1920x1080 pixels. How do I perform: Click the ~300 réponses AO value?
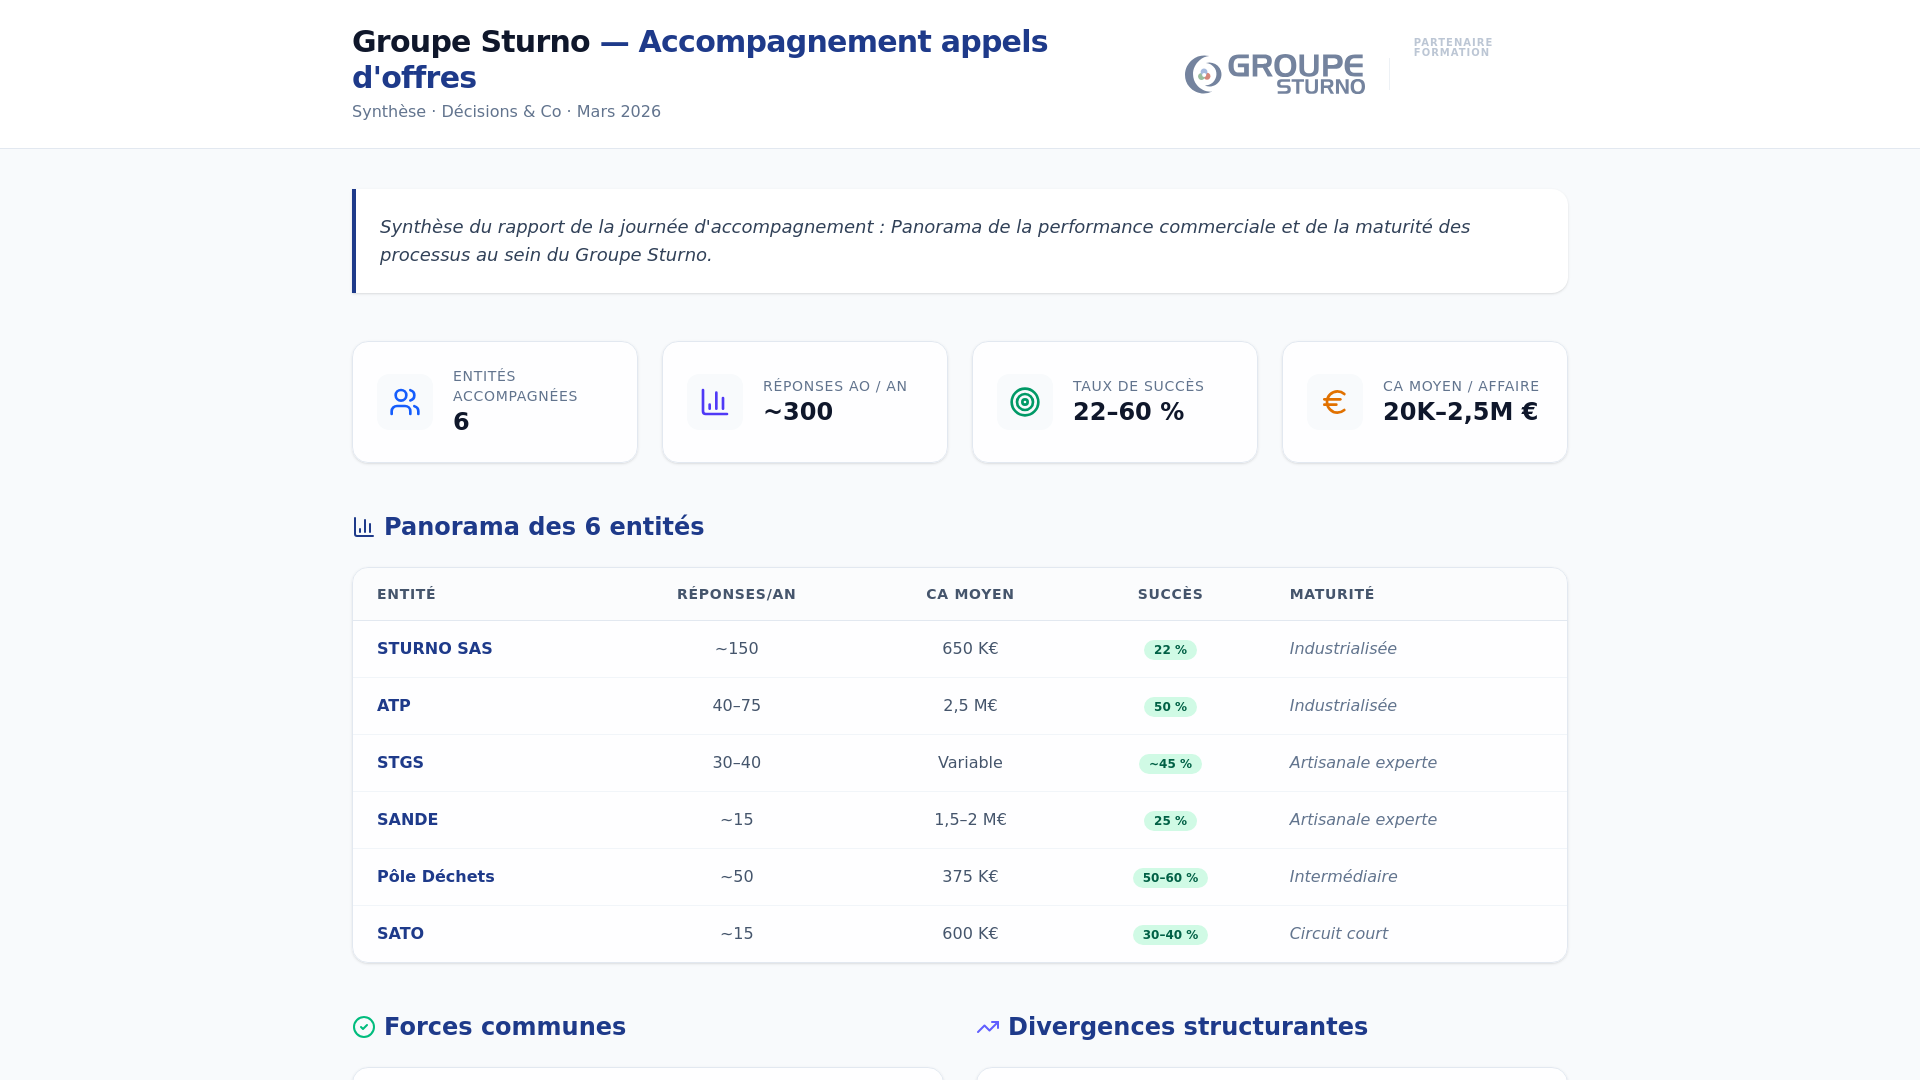coord(798,412)
